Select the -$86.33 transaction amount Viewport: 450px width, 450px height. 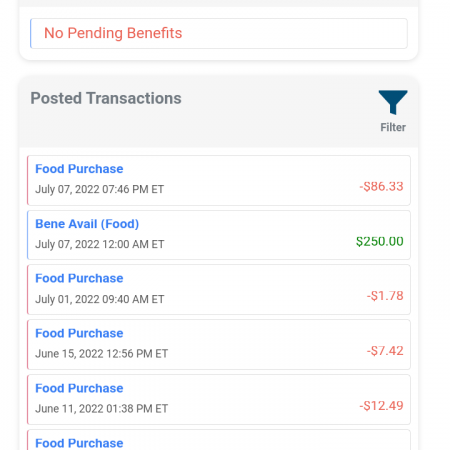381,186
